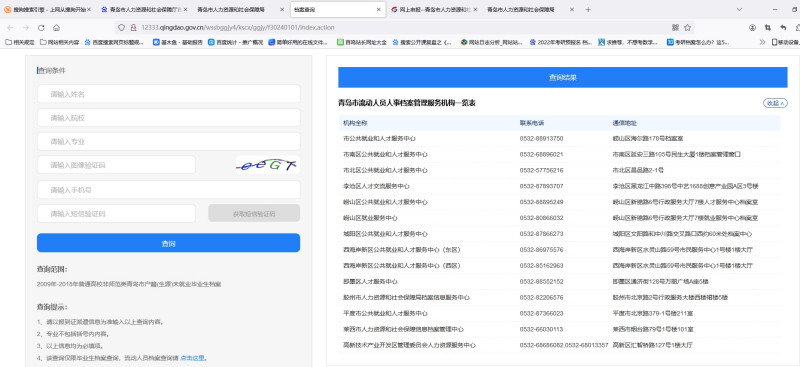Click the 机构全称 column header
This screenshot has width=800, height=367.
point(355,123)
